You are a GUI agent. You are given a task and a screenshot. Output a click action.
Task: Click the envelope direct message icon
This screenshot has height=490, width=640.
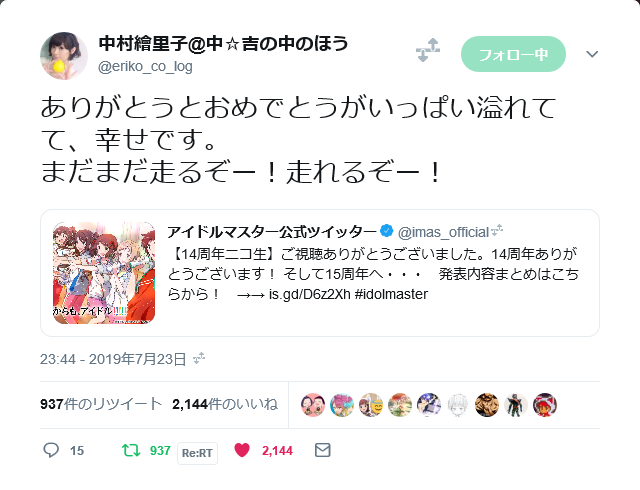pyautogui.click(x=322, y=450)
